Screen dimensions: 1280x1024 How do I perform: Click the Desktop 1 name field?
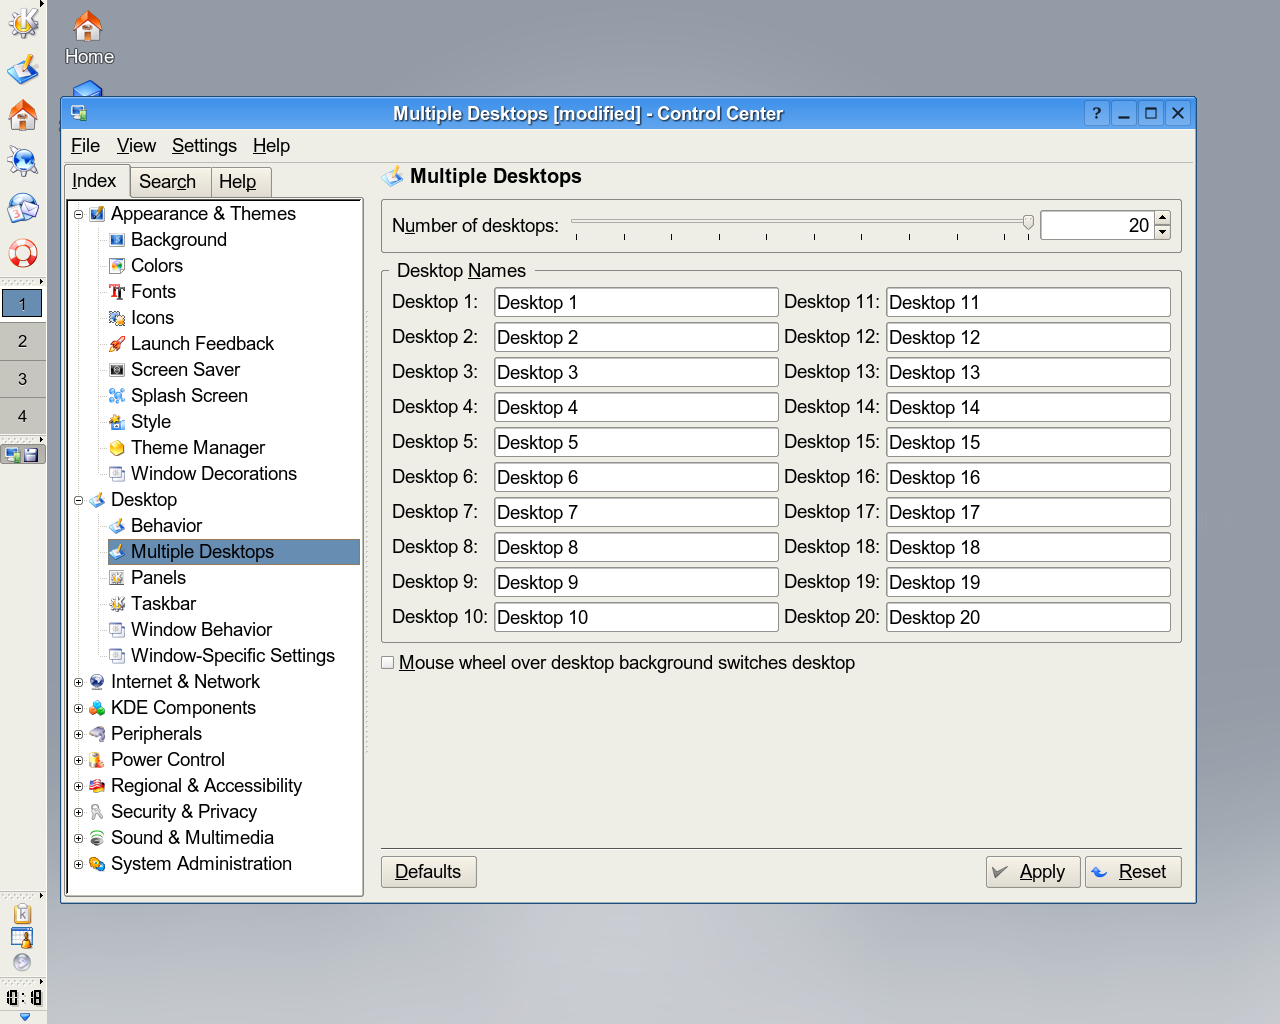pos(636,302)
